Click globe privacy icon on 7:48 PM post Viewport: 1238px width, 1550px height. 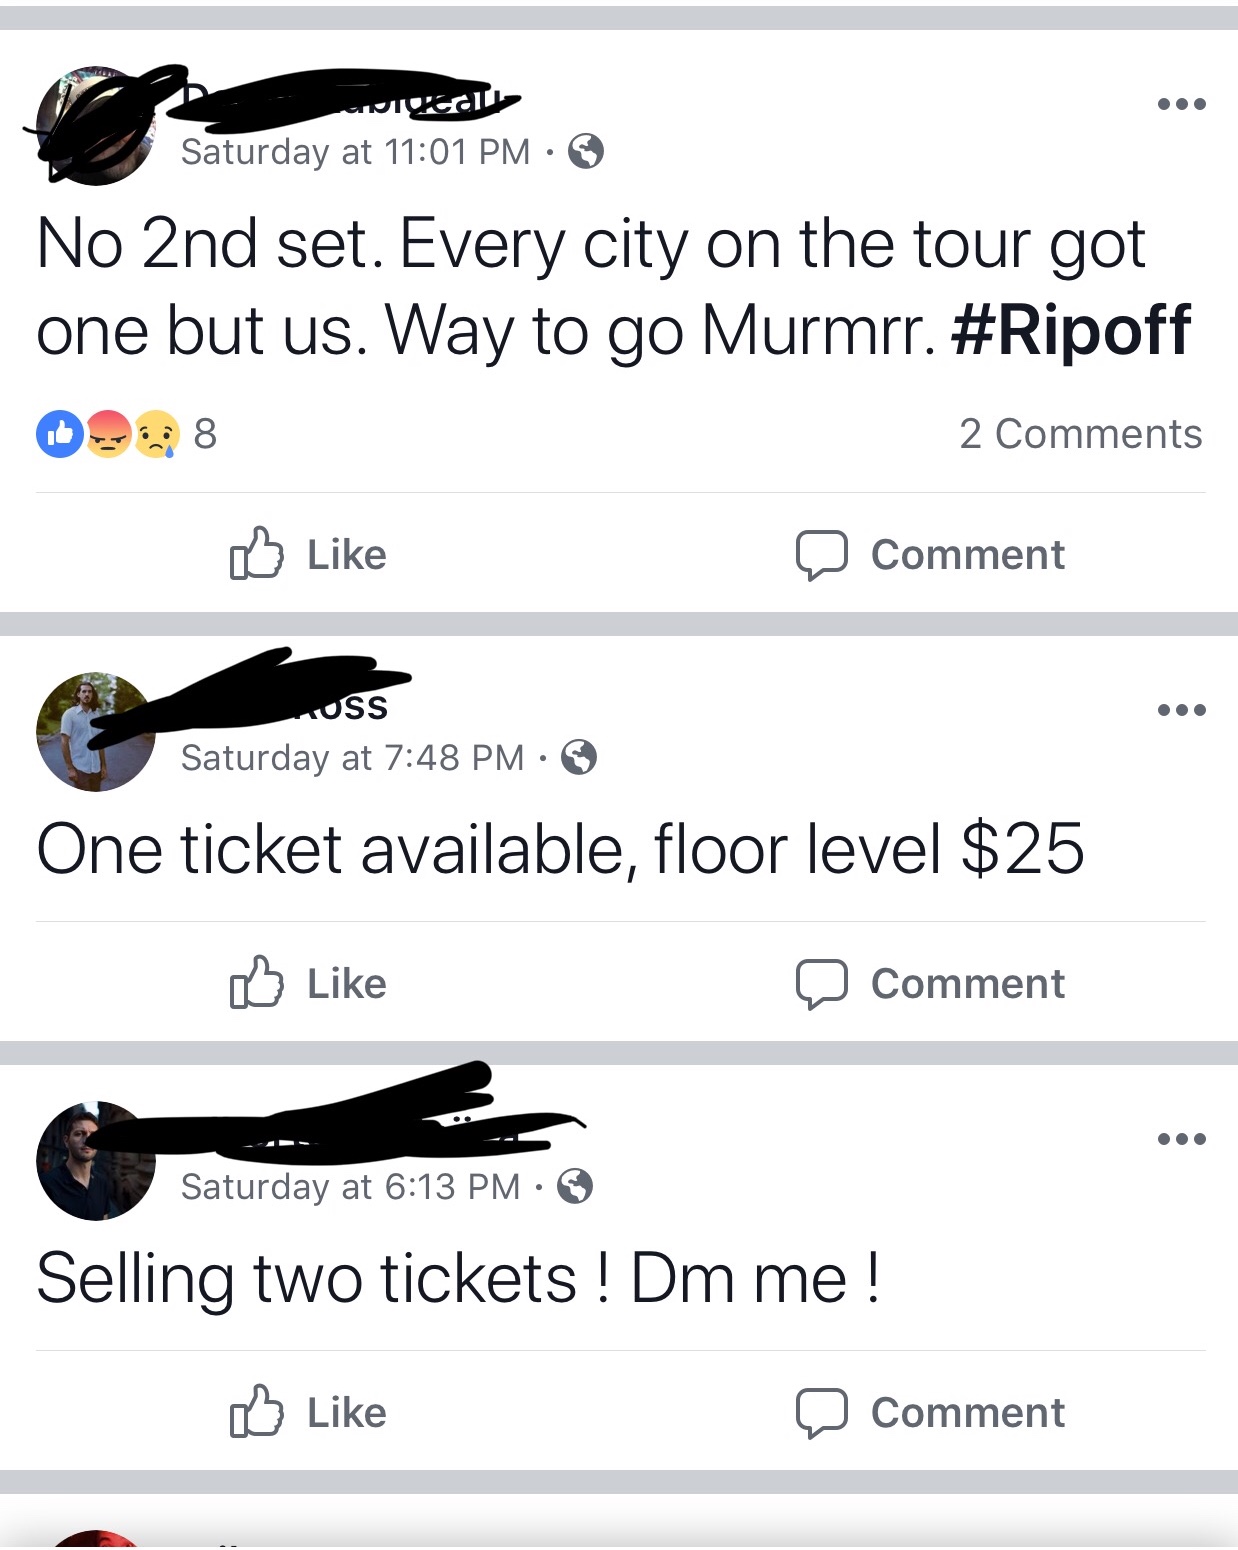tap(579, 758)
